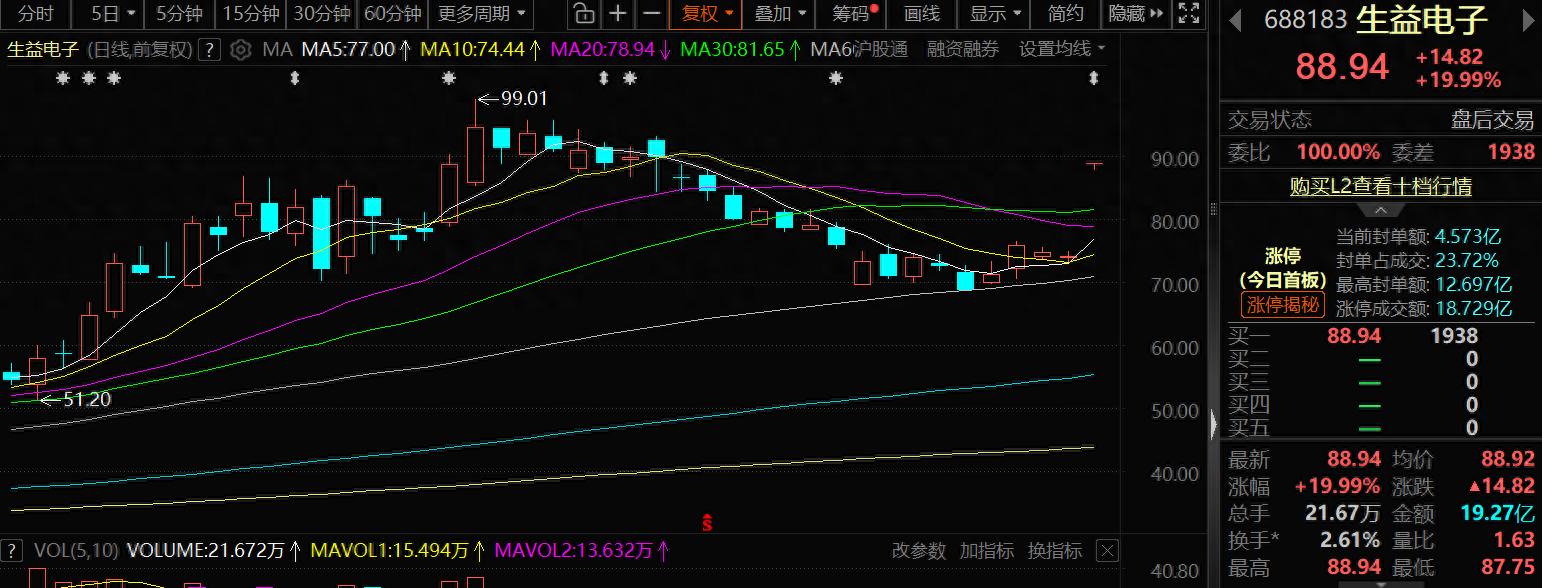Select the 画线 drawing tool

tap(921, 15)
